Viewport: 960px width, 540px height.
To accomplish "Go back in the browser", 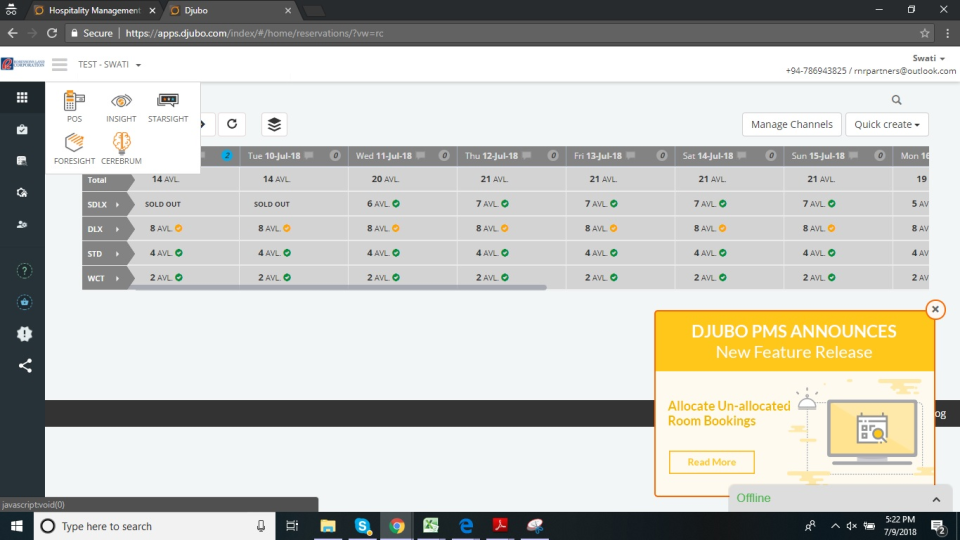I will tap(12, 33).
